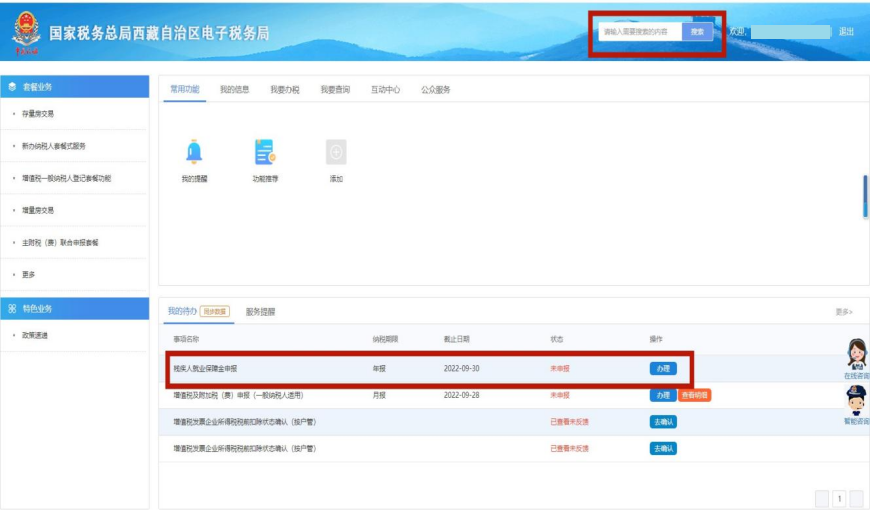Image resolution: width=870 pixels, height=510 pixels.
Task: Open 在线咨询 customer service avatar
Action: click(x=856, y=355)
